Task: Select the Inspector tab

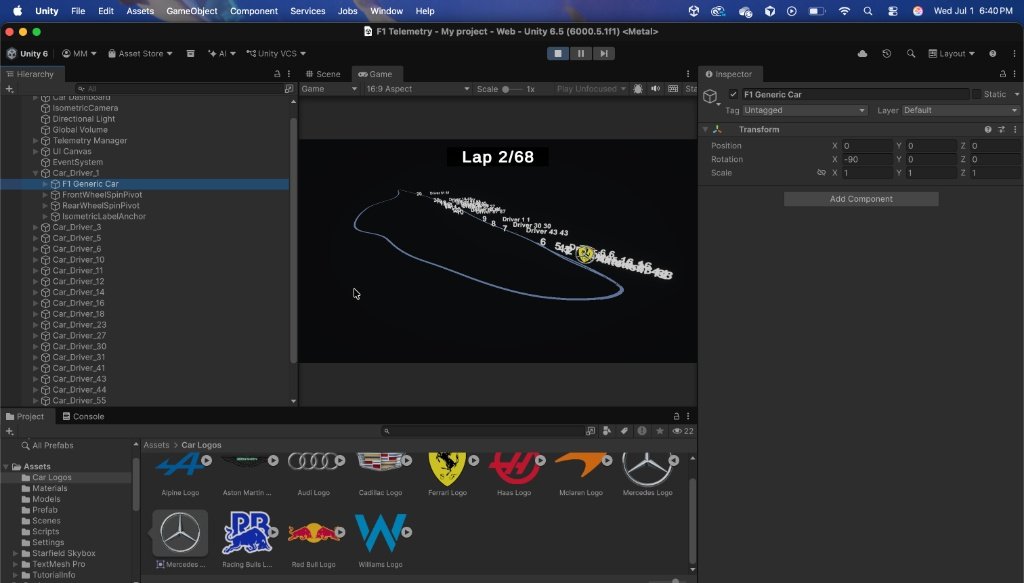Action: click(x=728, y=74)
